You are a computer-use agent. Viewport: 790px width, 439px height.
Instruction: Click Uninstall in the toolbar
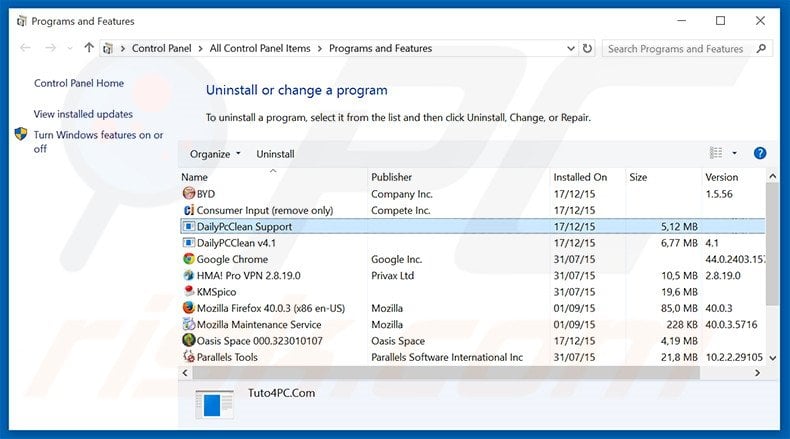click(275, 154)
